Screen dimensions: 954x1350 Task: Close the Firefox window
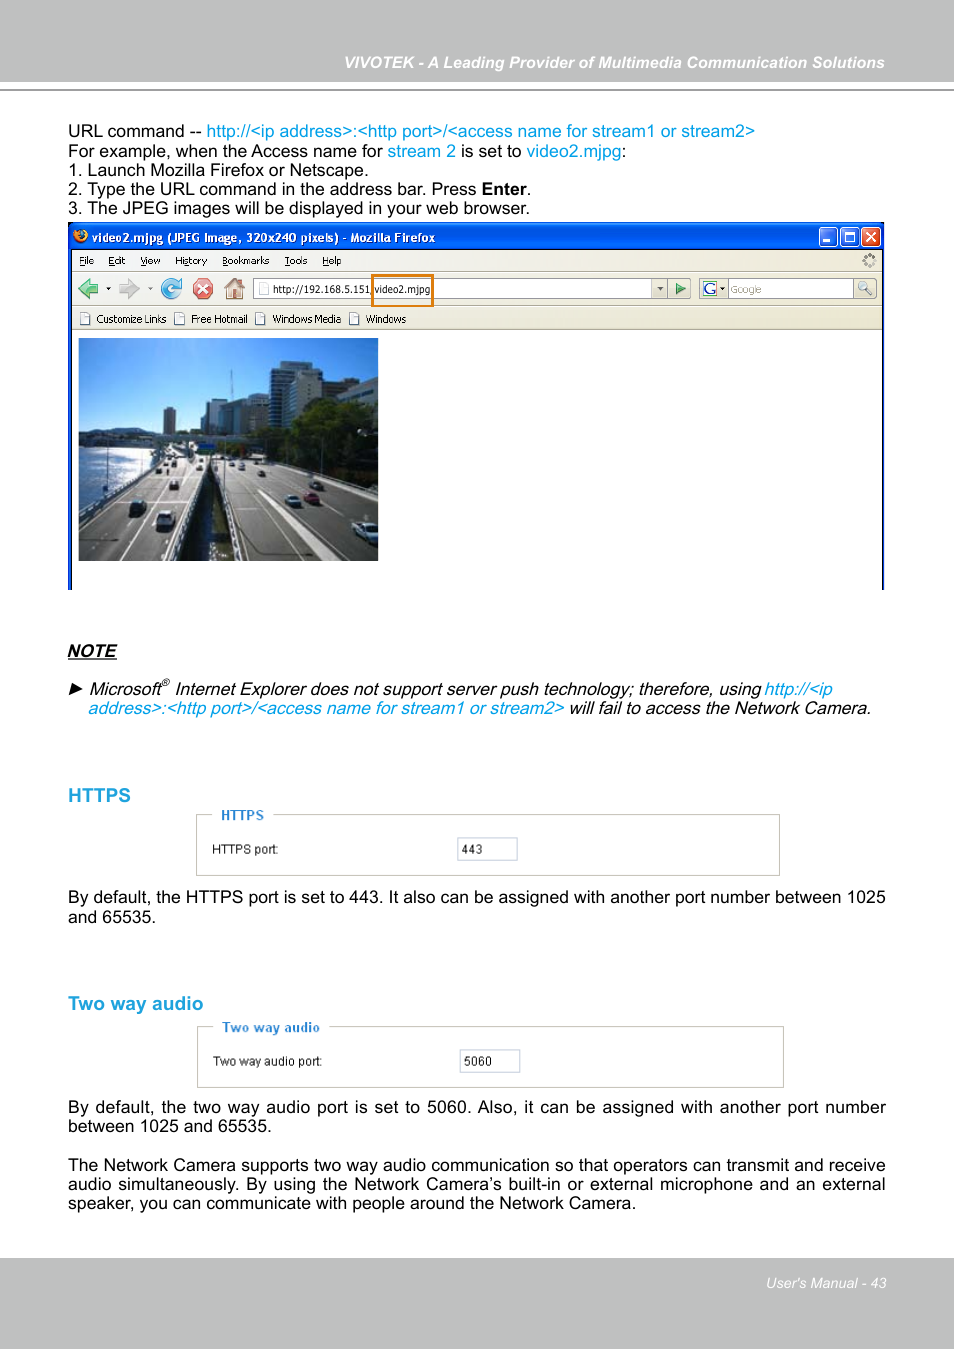871,237
